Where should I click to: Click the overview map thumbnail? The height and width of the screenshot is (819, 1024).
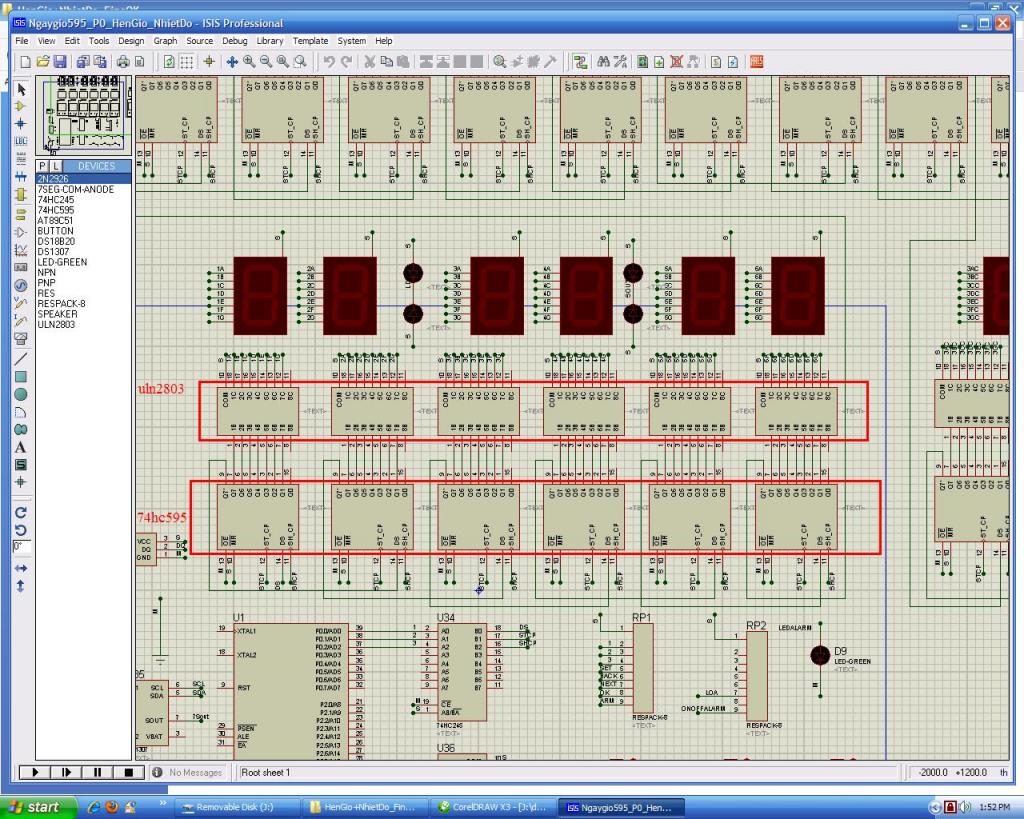[x=83, y=113]
